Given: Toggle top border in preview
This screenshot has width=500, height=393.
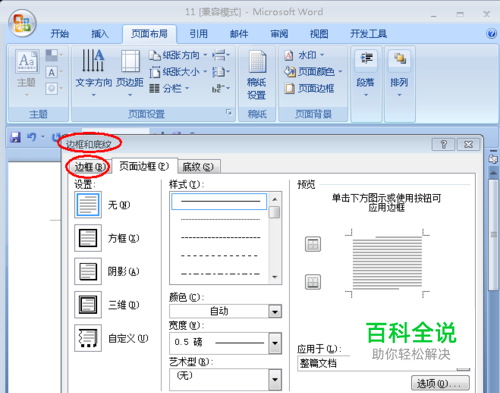Looking at the screenshot, I should pos(313,244).
